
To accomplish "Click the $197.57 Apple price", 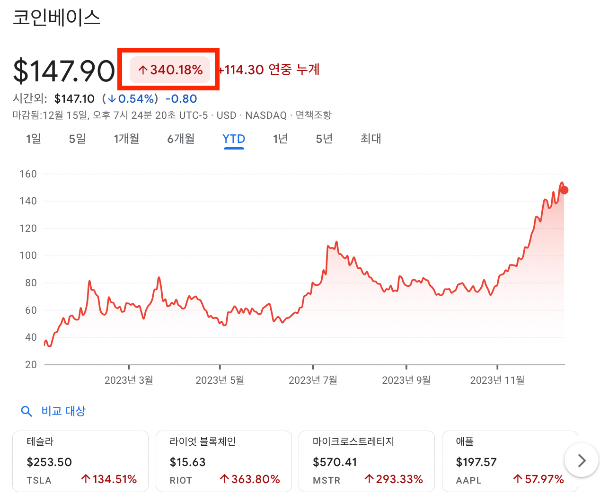I will tap(476, 462).
